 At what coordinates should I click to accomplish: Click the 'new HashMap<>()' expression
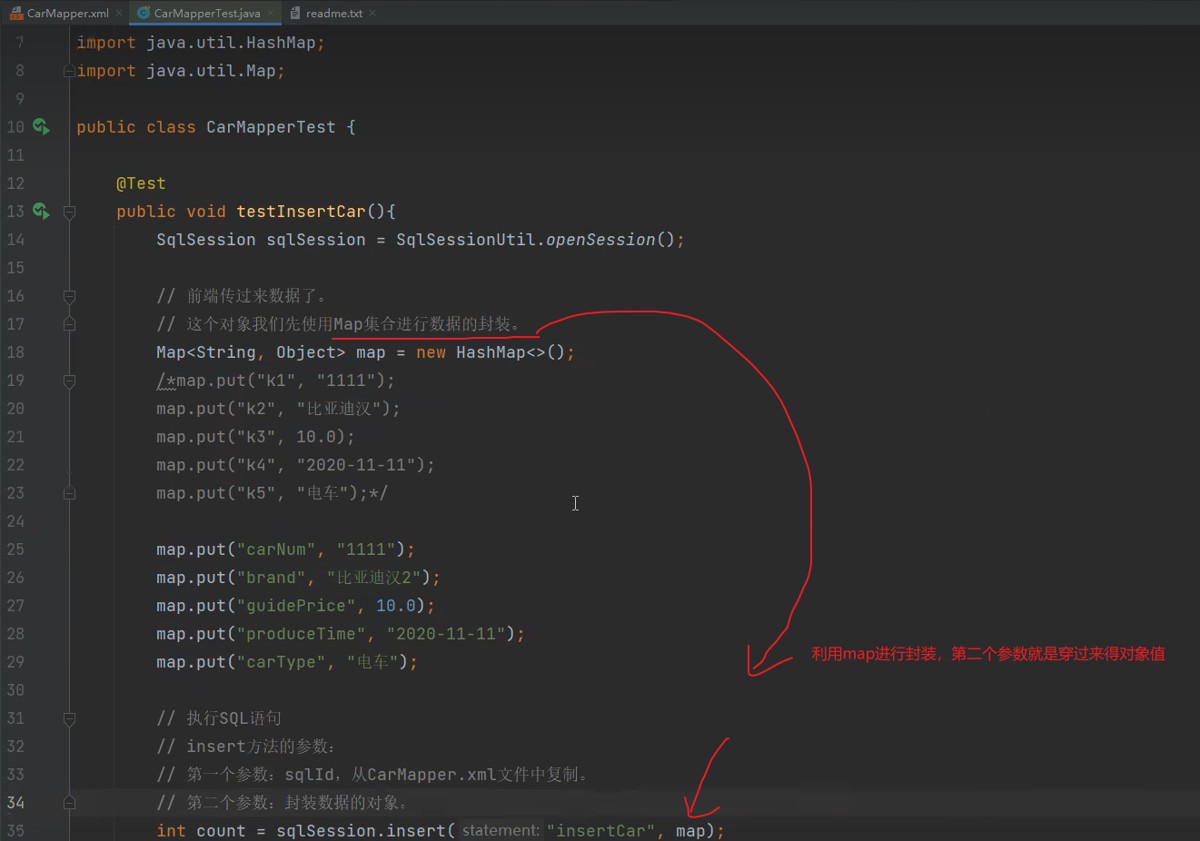pos(491,352)
